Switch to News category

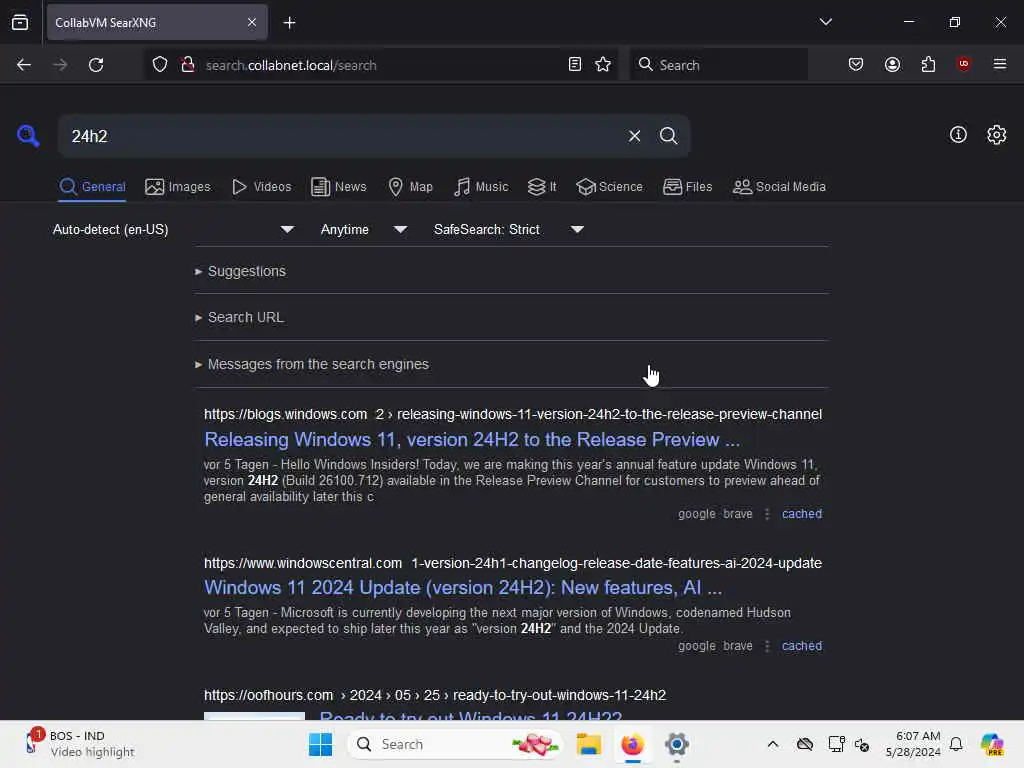[339, 187]
